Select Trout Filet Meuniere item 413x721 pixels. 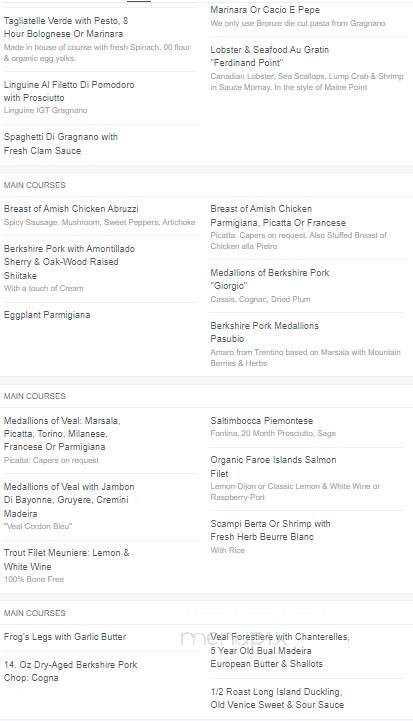point(67,560)
